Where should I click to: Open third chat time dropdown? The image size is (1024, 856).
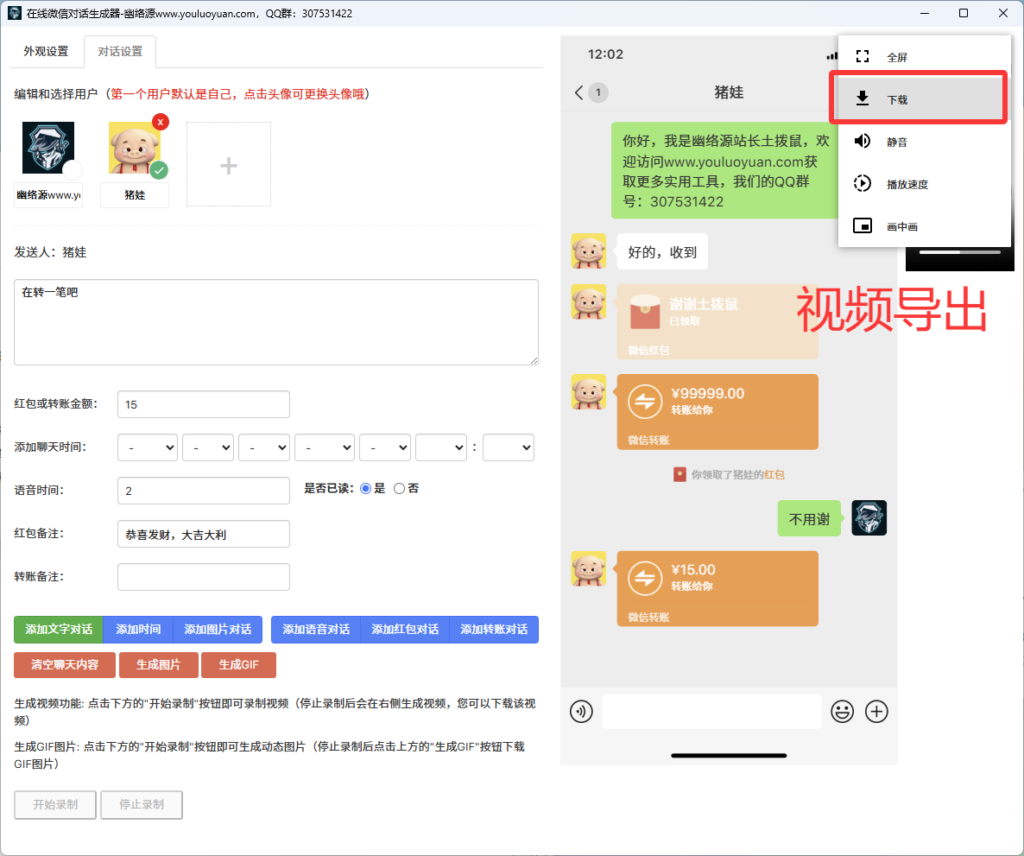point(264,447)
